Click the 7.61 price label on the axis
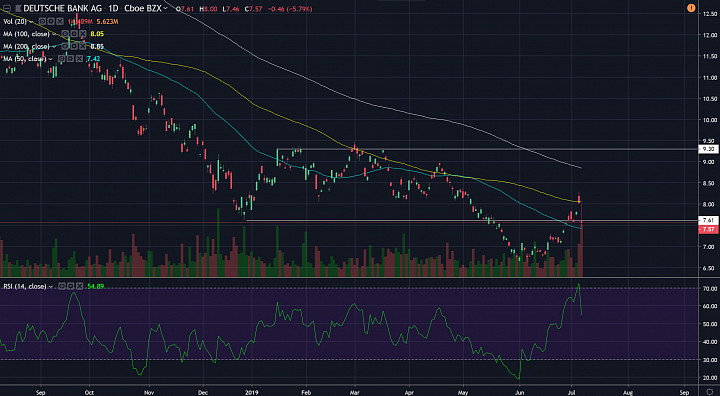The image size is (720, 396). click(x=708, y=220)
